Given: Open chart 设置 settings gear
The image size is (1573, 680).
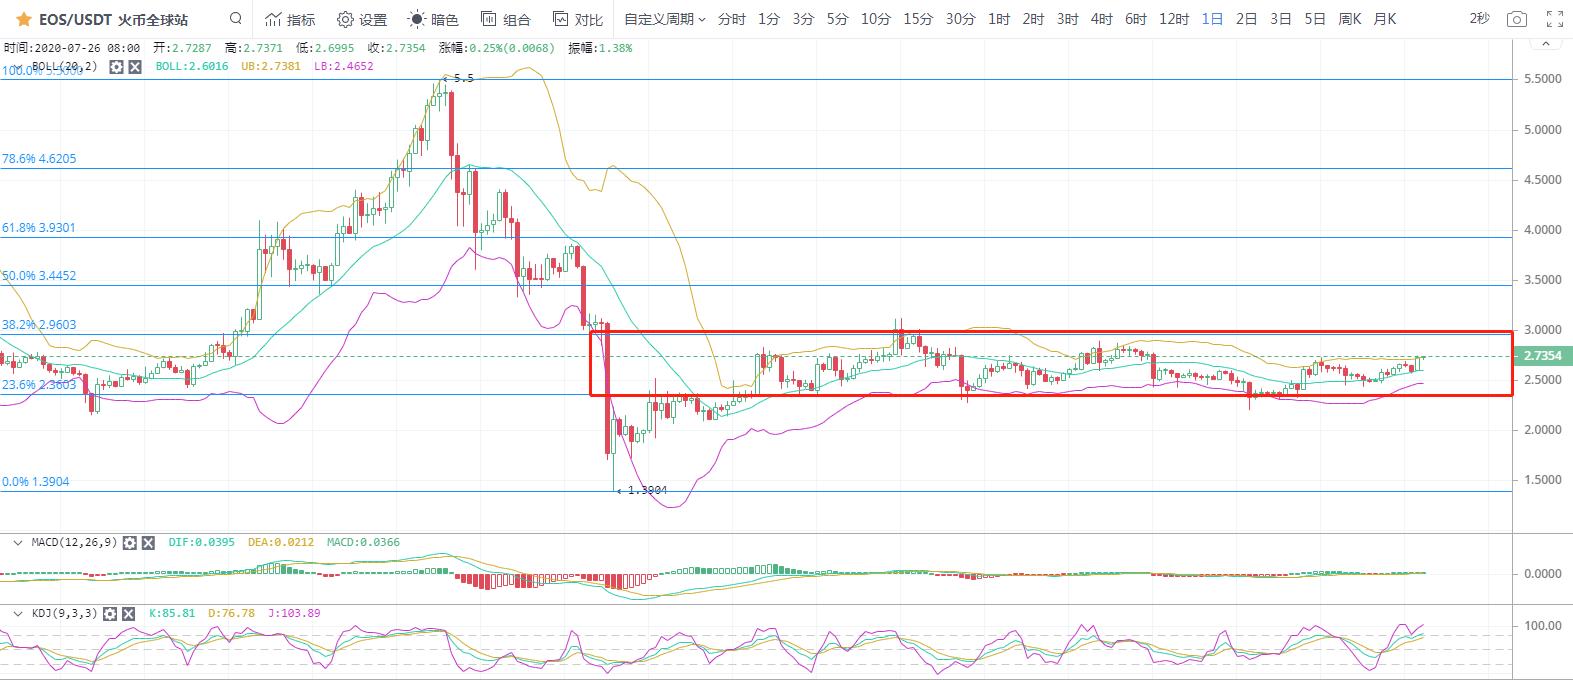Looking at the screenshot, I should (362, 19).
